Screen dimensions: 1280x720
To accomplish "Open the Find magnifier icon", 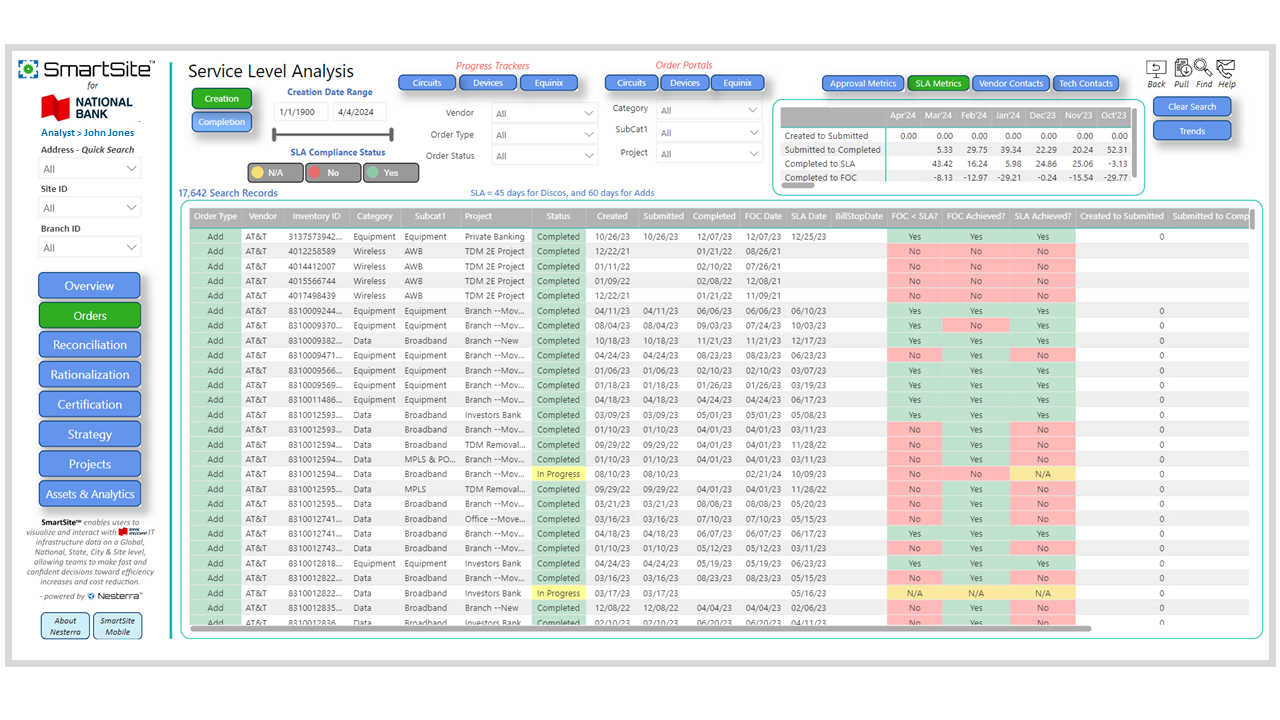I will [x=1203, y=69].
